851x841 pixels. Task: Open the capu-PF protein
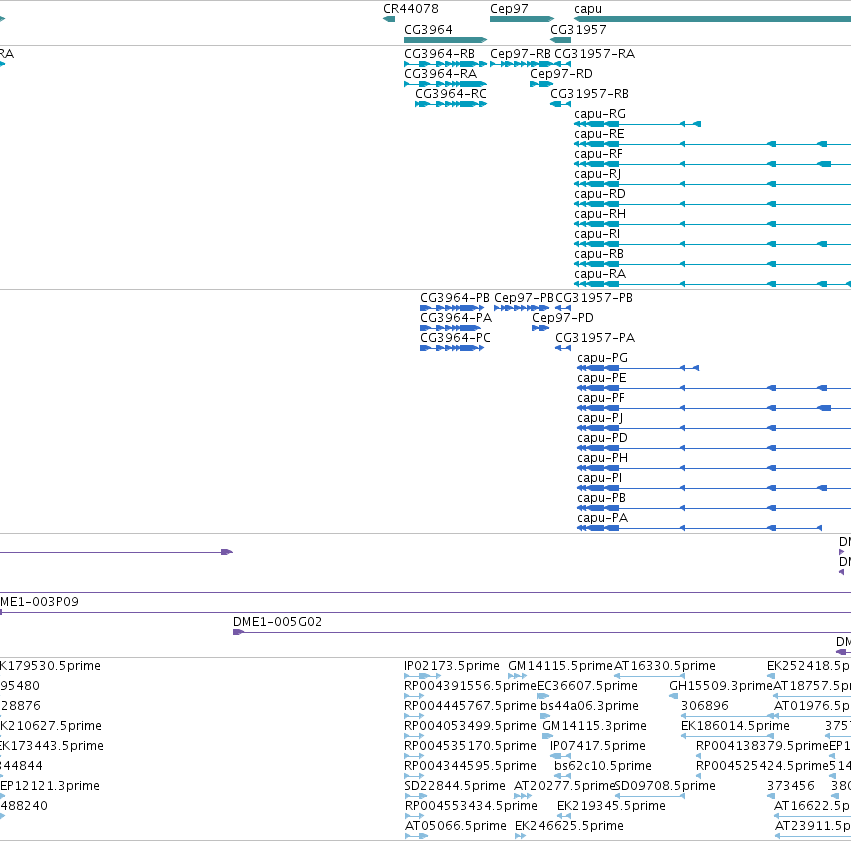(601, 398)
